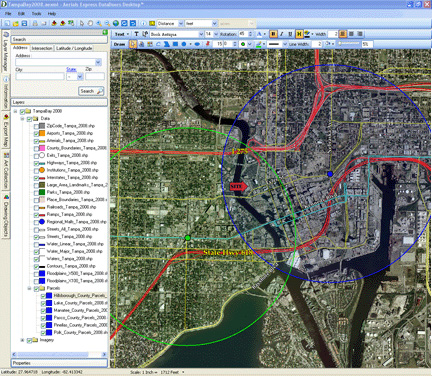Viewport: 432px width, 376px height.
Task: Switch to the Intersection search tab
Action: coord(42,48)
